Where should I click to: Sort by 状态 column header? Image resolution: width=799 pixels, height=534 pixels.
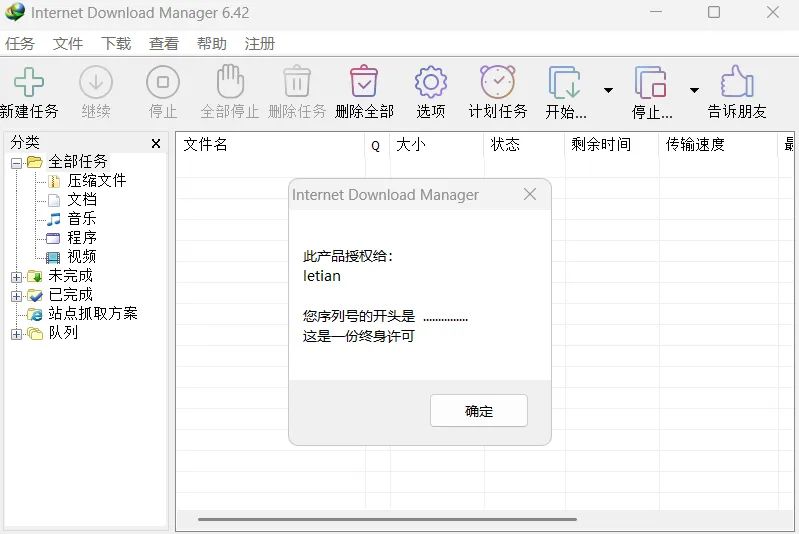click(524, 145)
